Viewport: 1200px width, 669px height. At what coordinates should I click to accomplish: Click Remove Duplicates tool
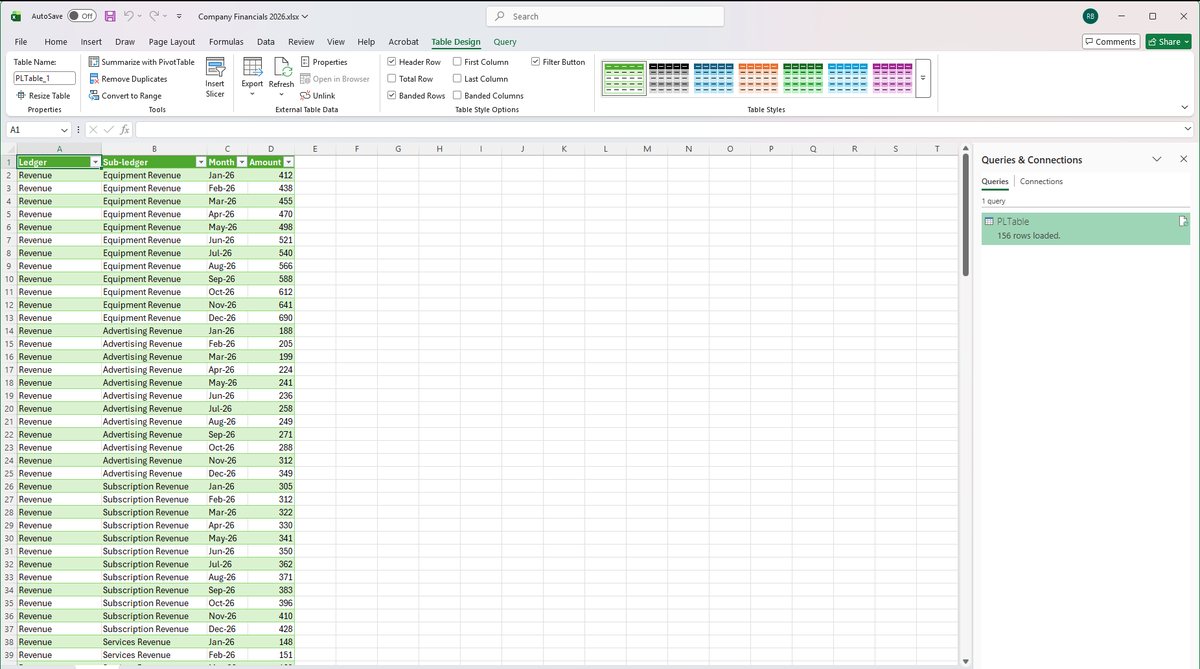point(128,79)
